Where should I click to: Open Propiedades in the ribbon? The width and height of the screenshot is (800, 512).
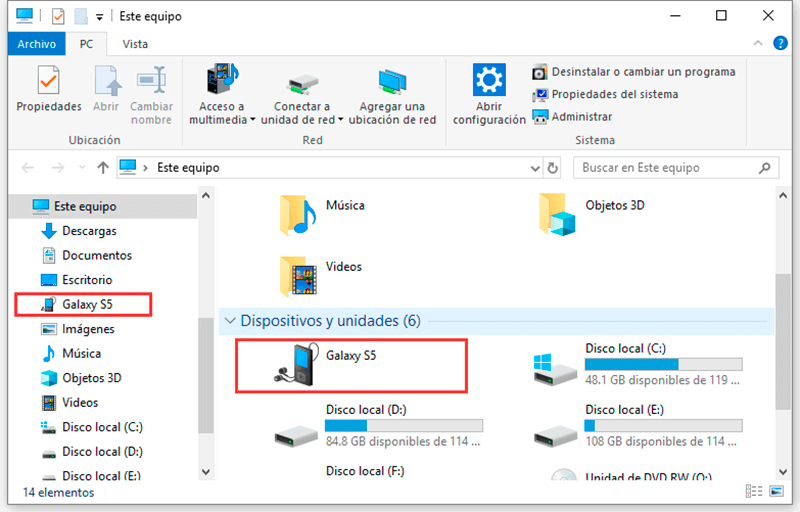48,89
